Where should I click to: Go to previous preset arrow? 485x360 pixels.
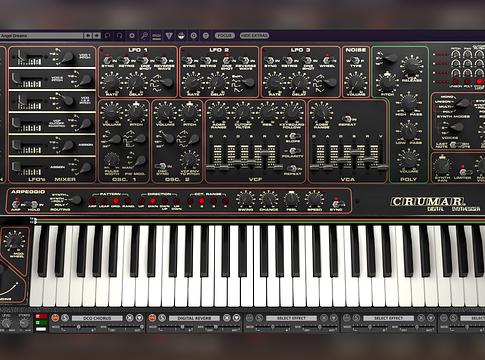click(x=88, y=36)
